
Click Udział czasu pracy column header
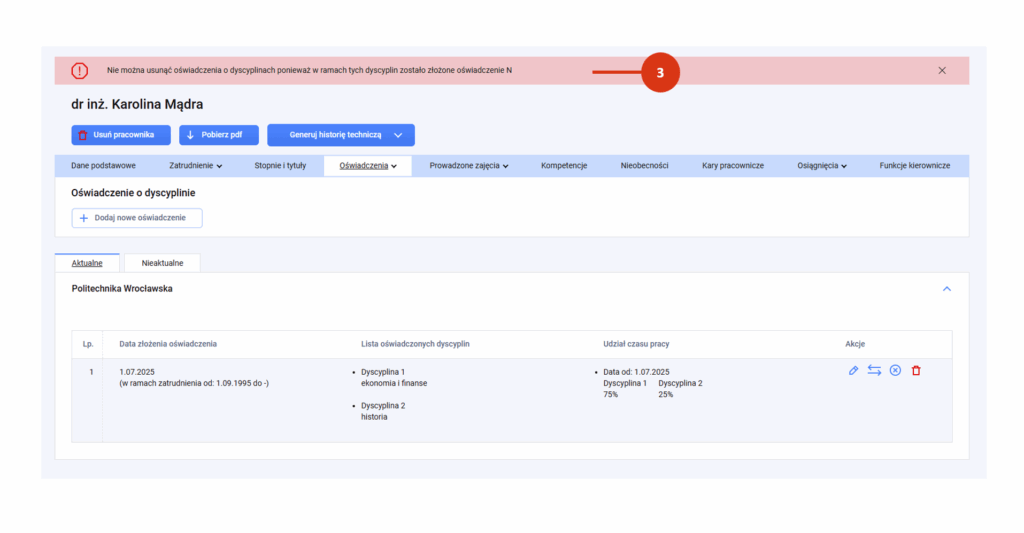[x=636, y=344]
